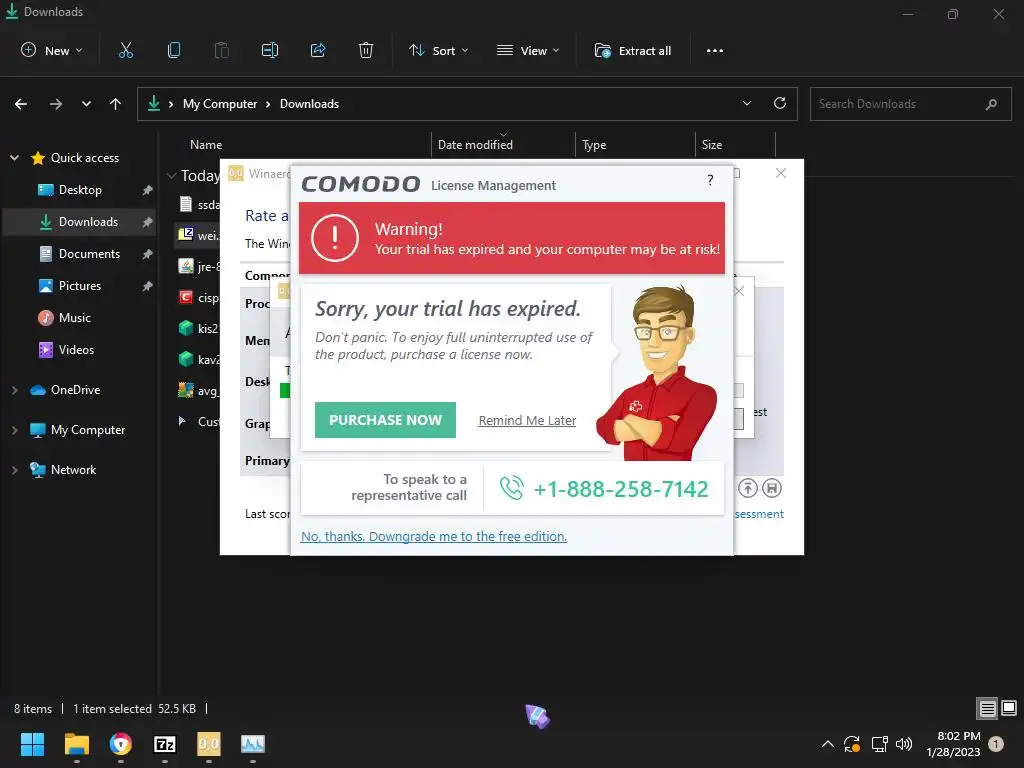Open the clock and date flyout
The height and width of the screenshot is (768, 1024).
point(953,744)
